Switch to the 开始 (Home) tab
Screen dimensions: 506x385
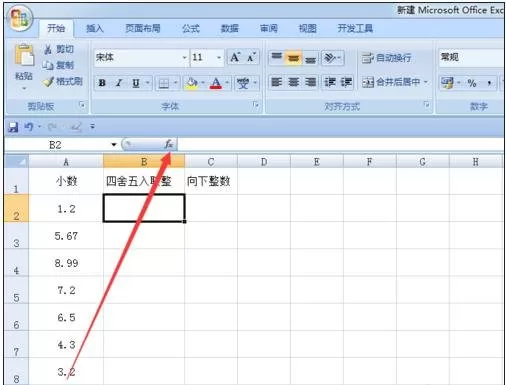pos(56,29)
